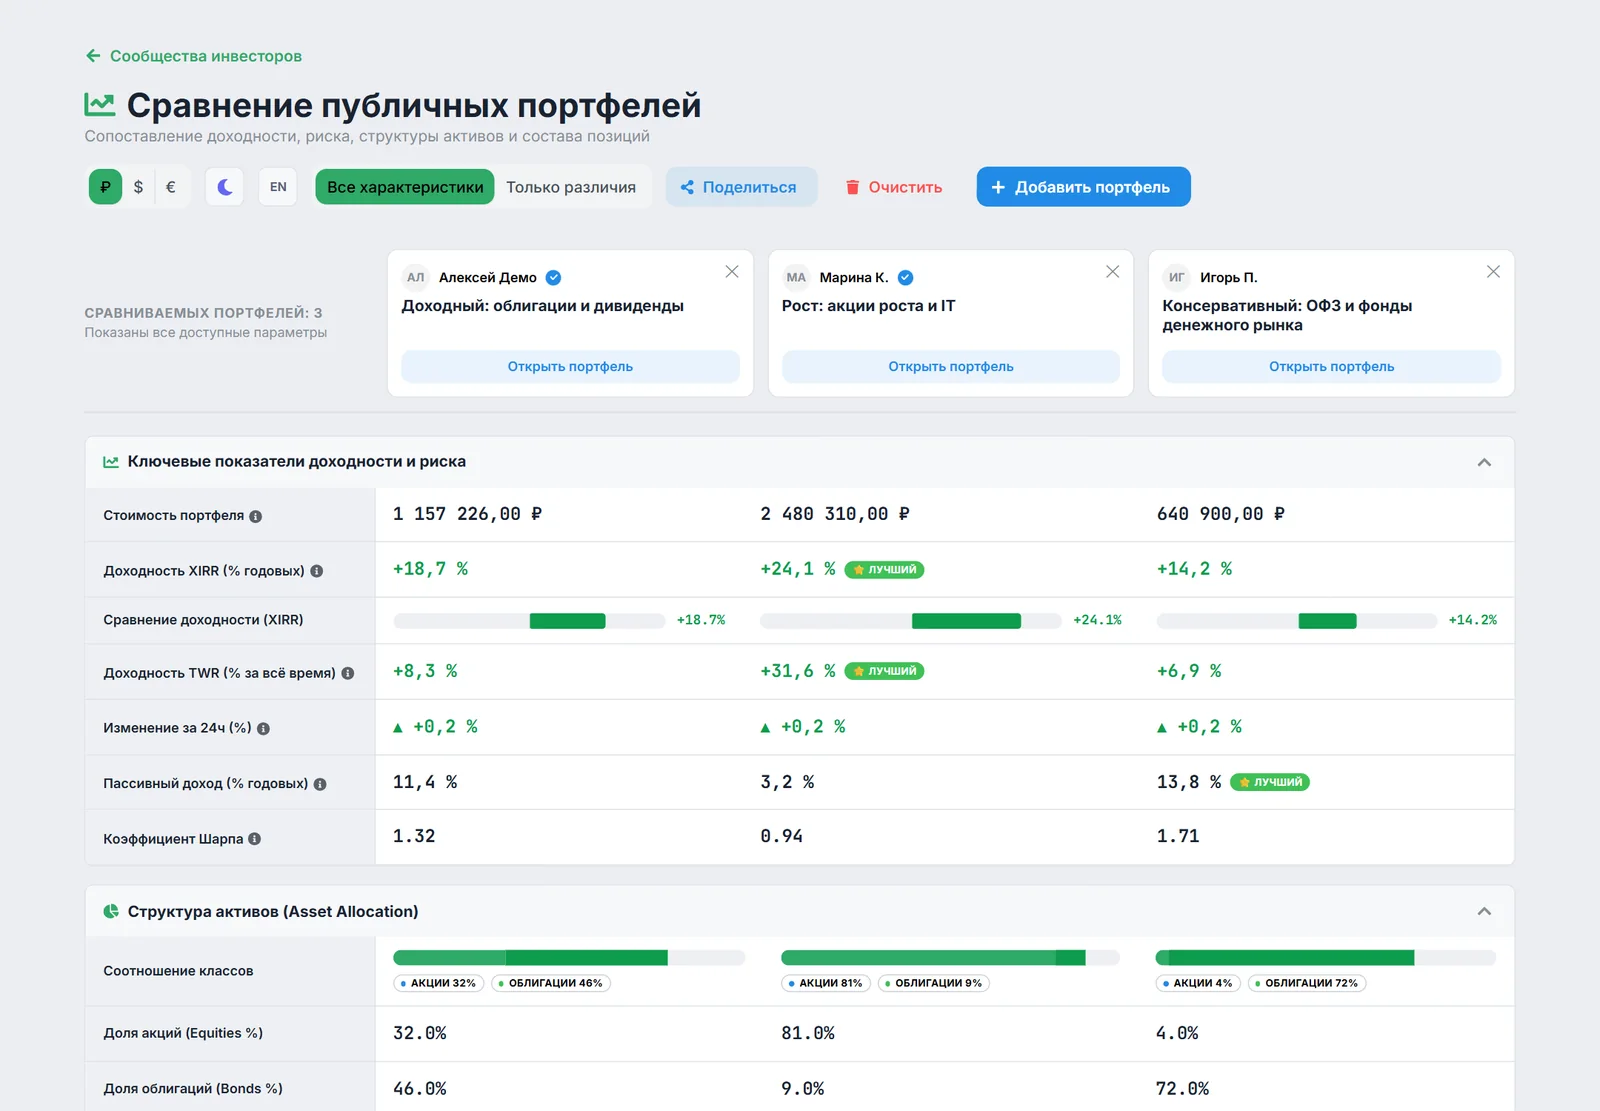Click Добавить портфель button
The width and height of the screenshot is (1600, 1111).
click(x=1083, y=187)
